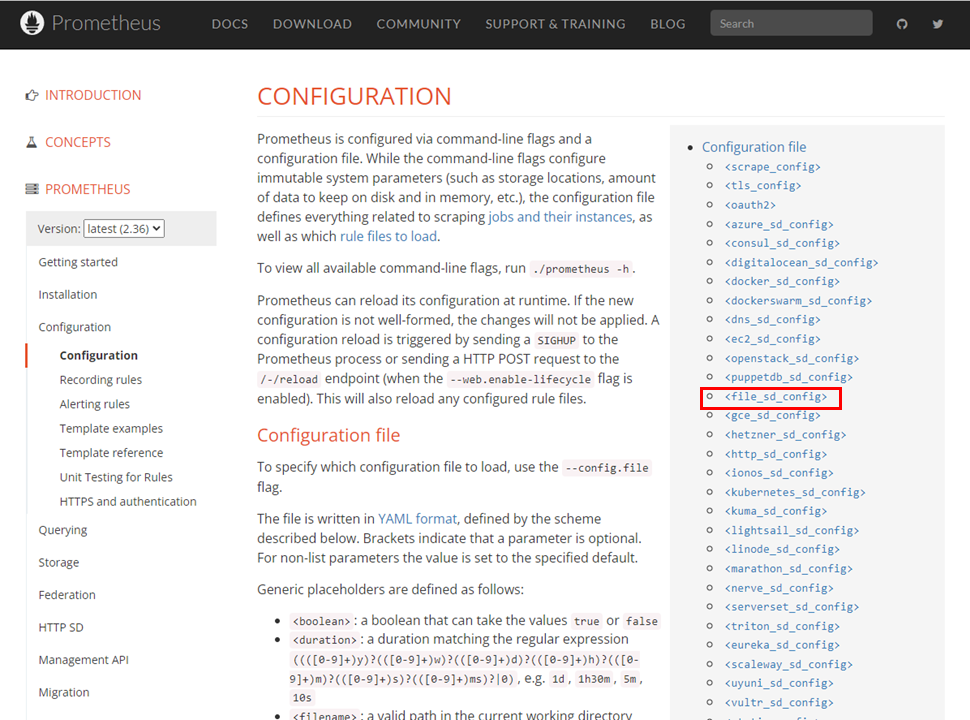Jump to <azure_sd_config> section
Screen dimensions: 970x720
coord(779,224)
